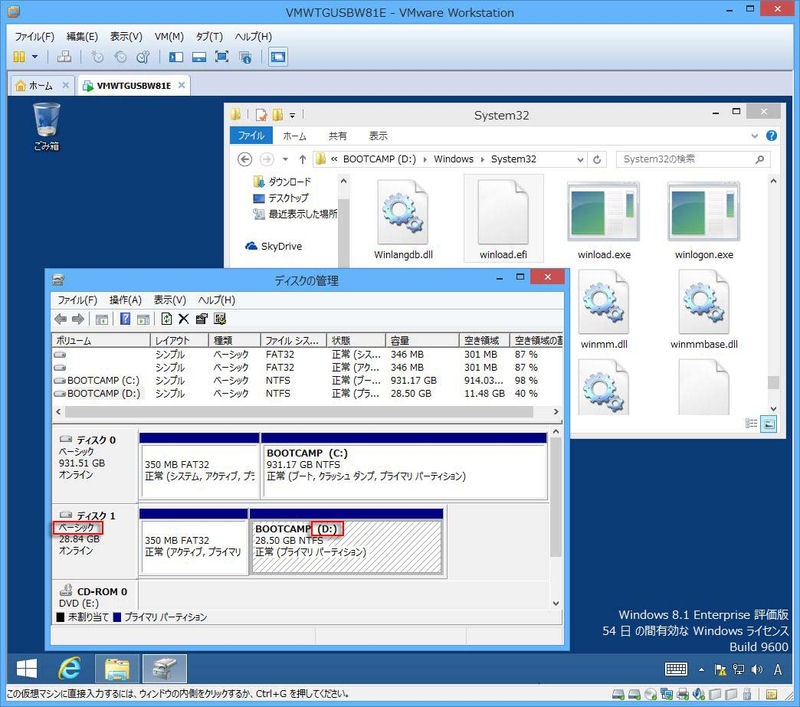Screen dimensions: 800x707
Task: Switch Explorer to large icons view
Action: pos(769,423)
